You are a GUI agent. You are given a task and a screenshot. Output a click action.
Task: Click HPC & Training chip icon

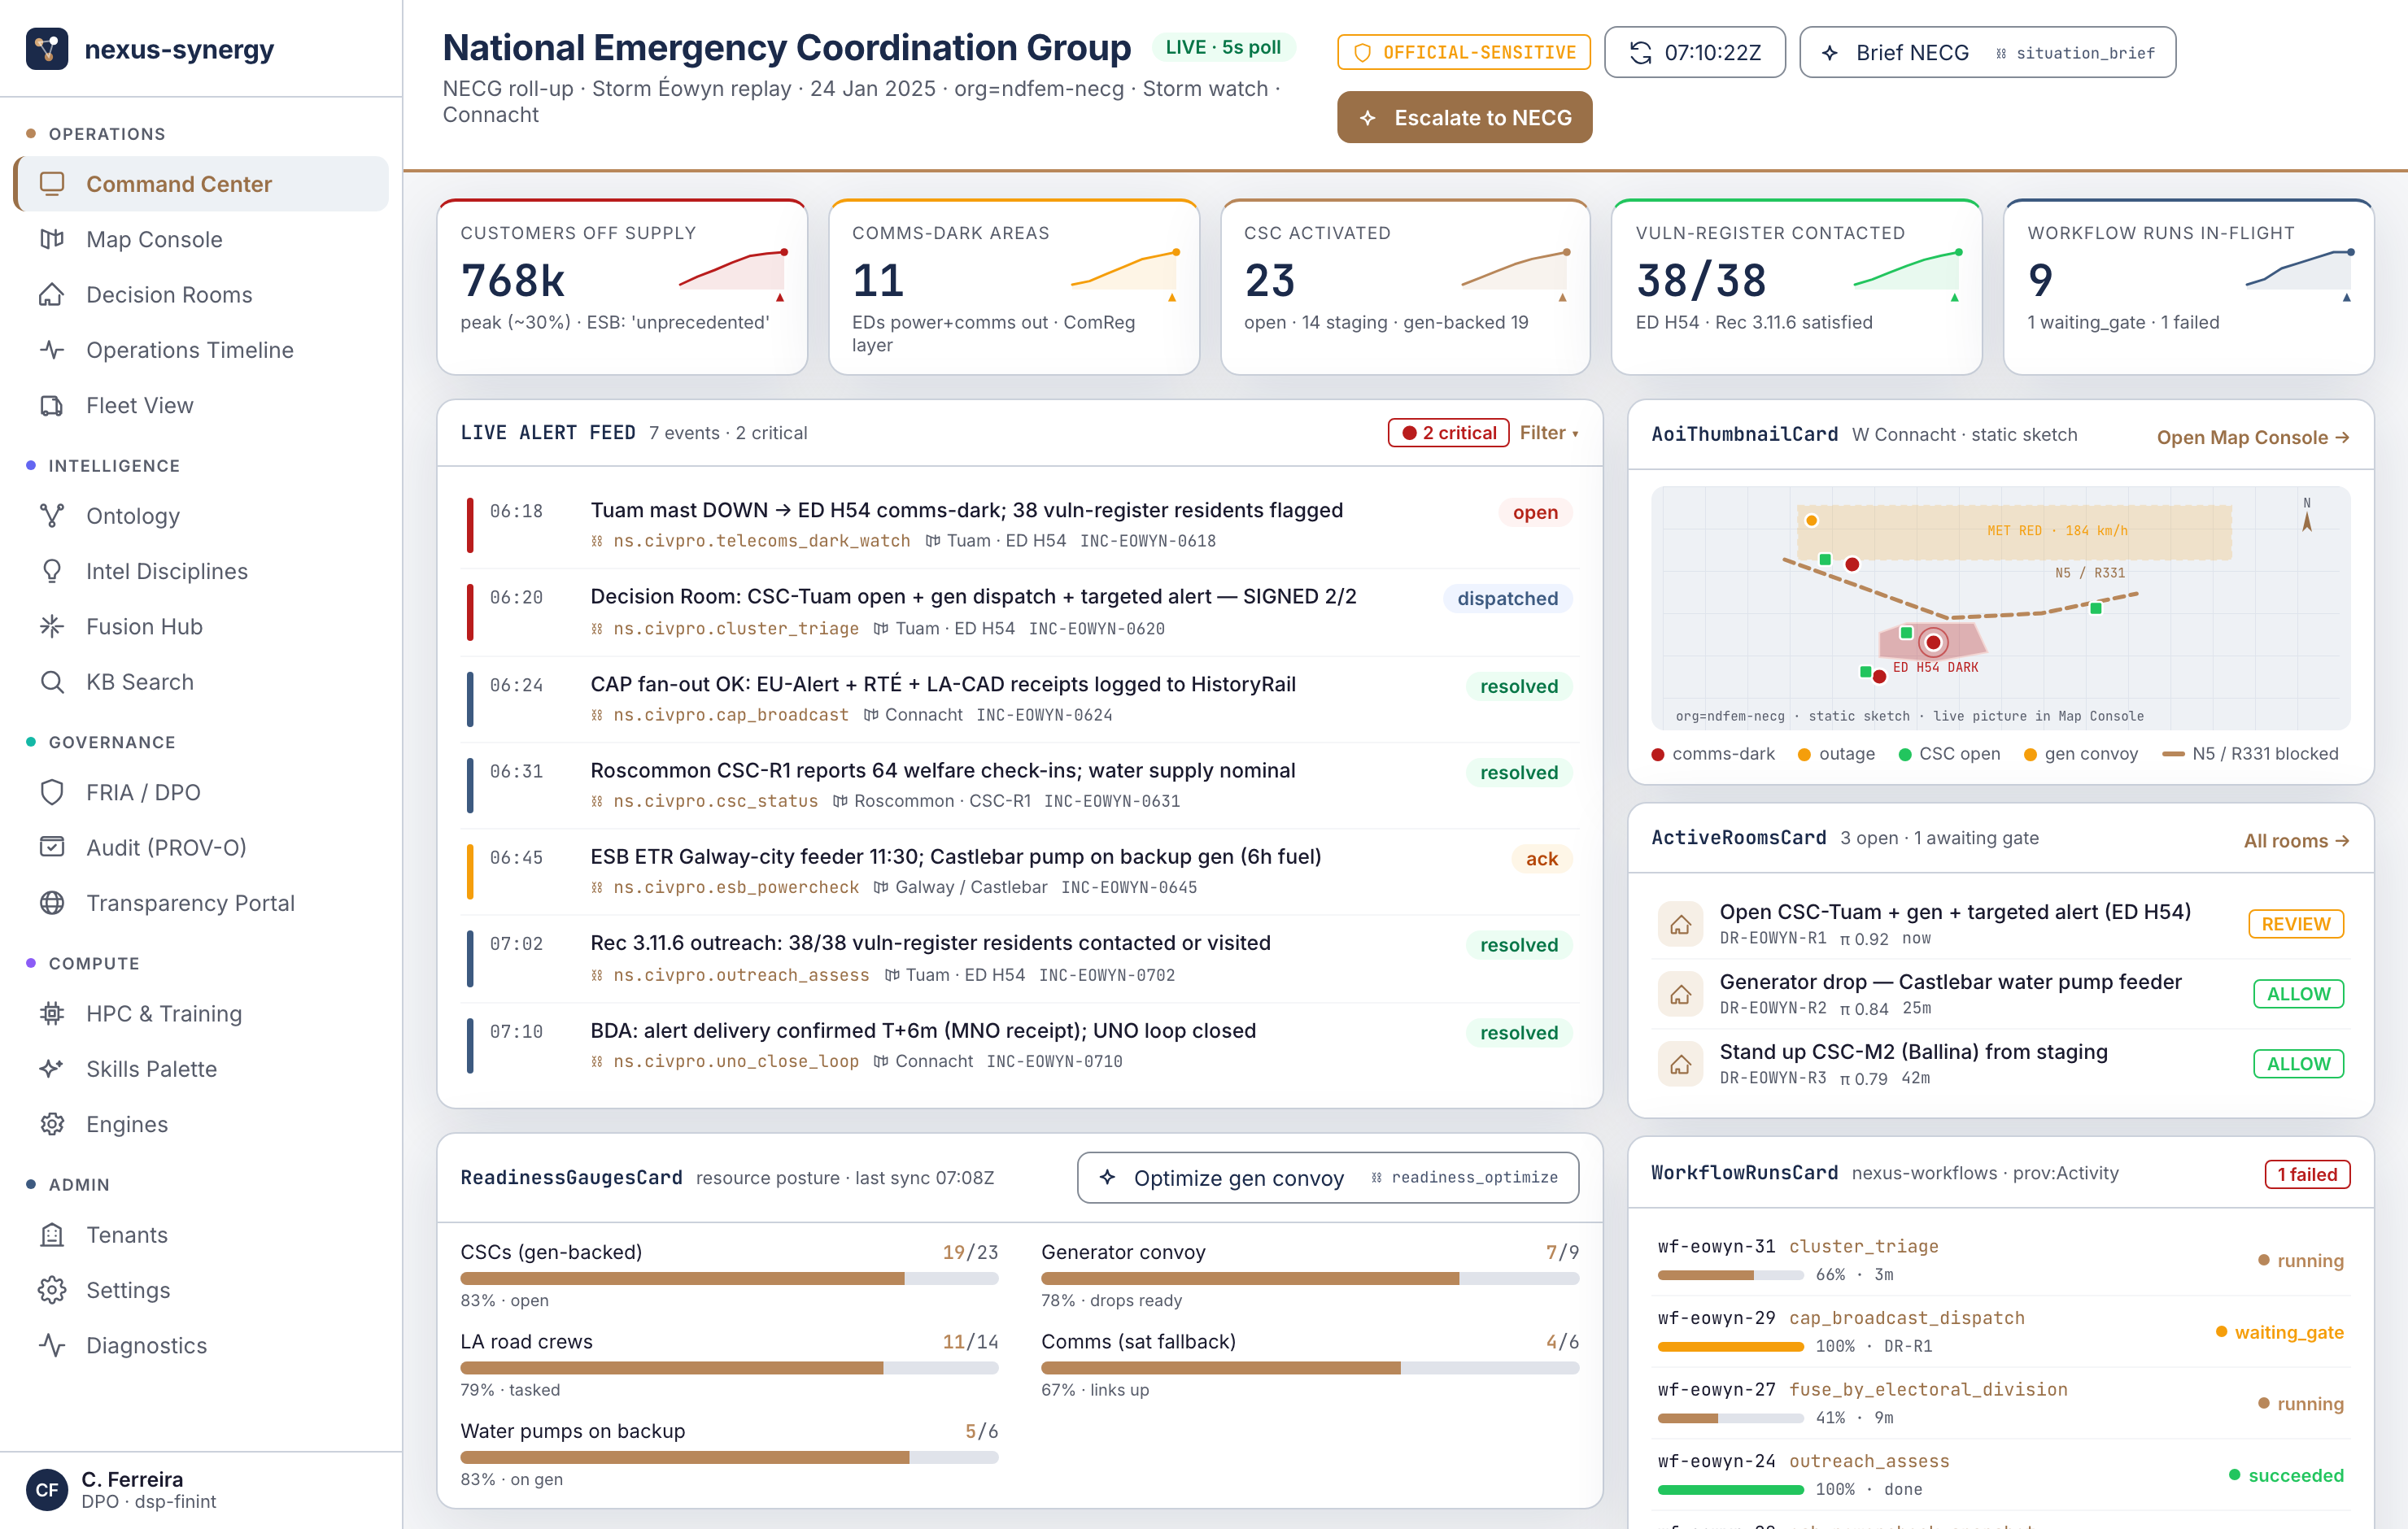[x=52, y=1013]
